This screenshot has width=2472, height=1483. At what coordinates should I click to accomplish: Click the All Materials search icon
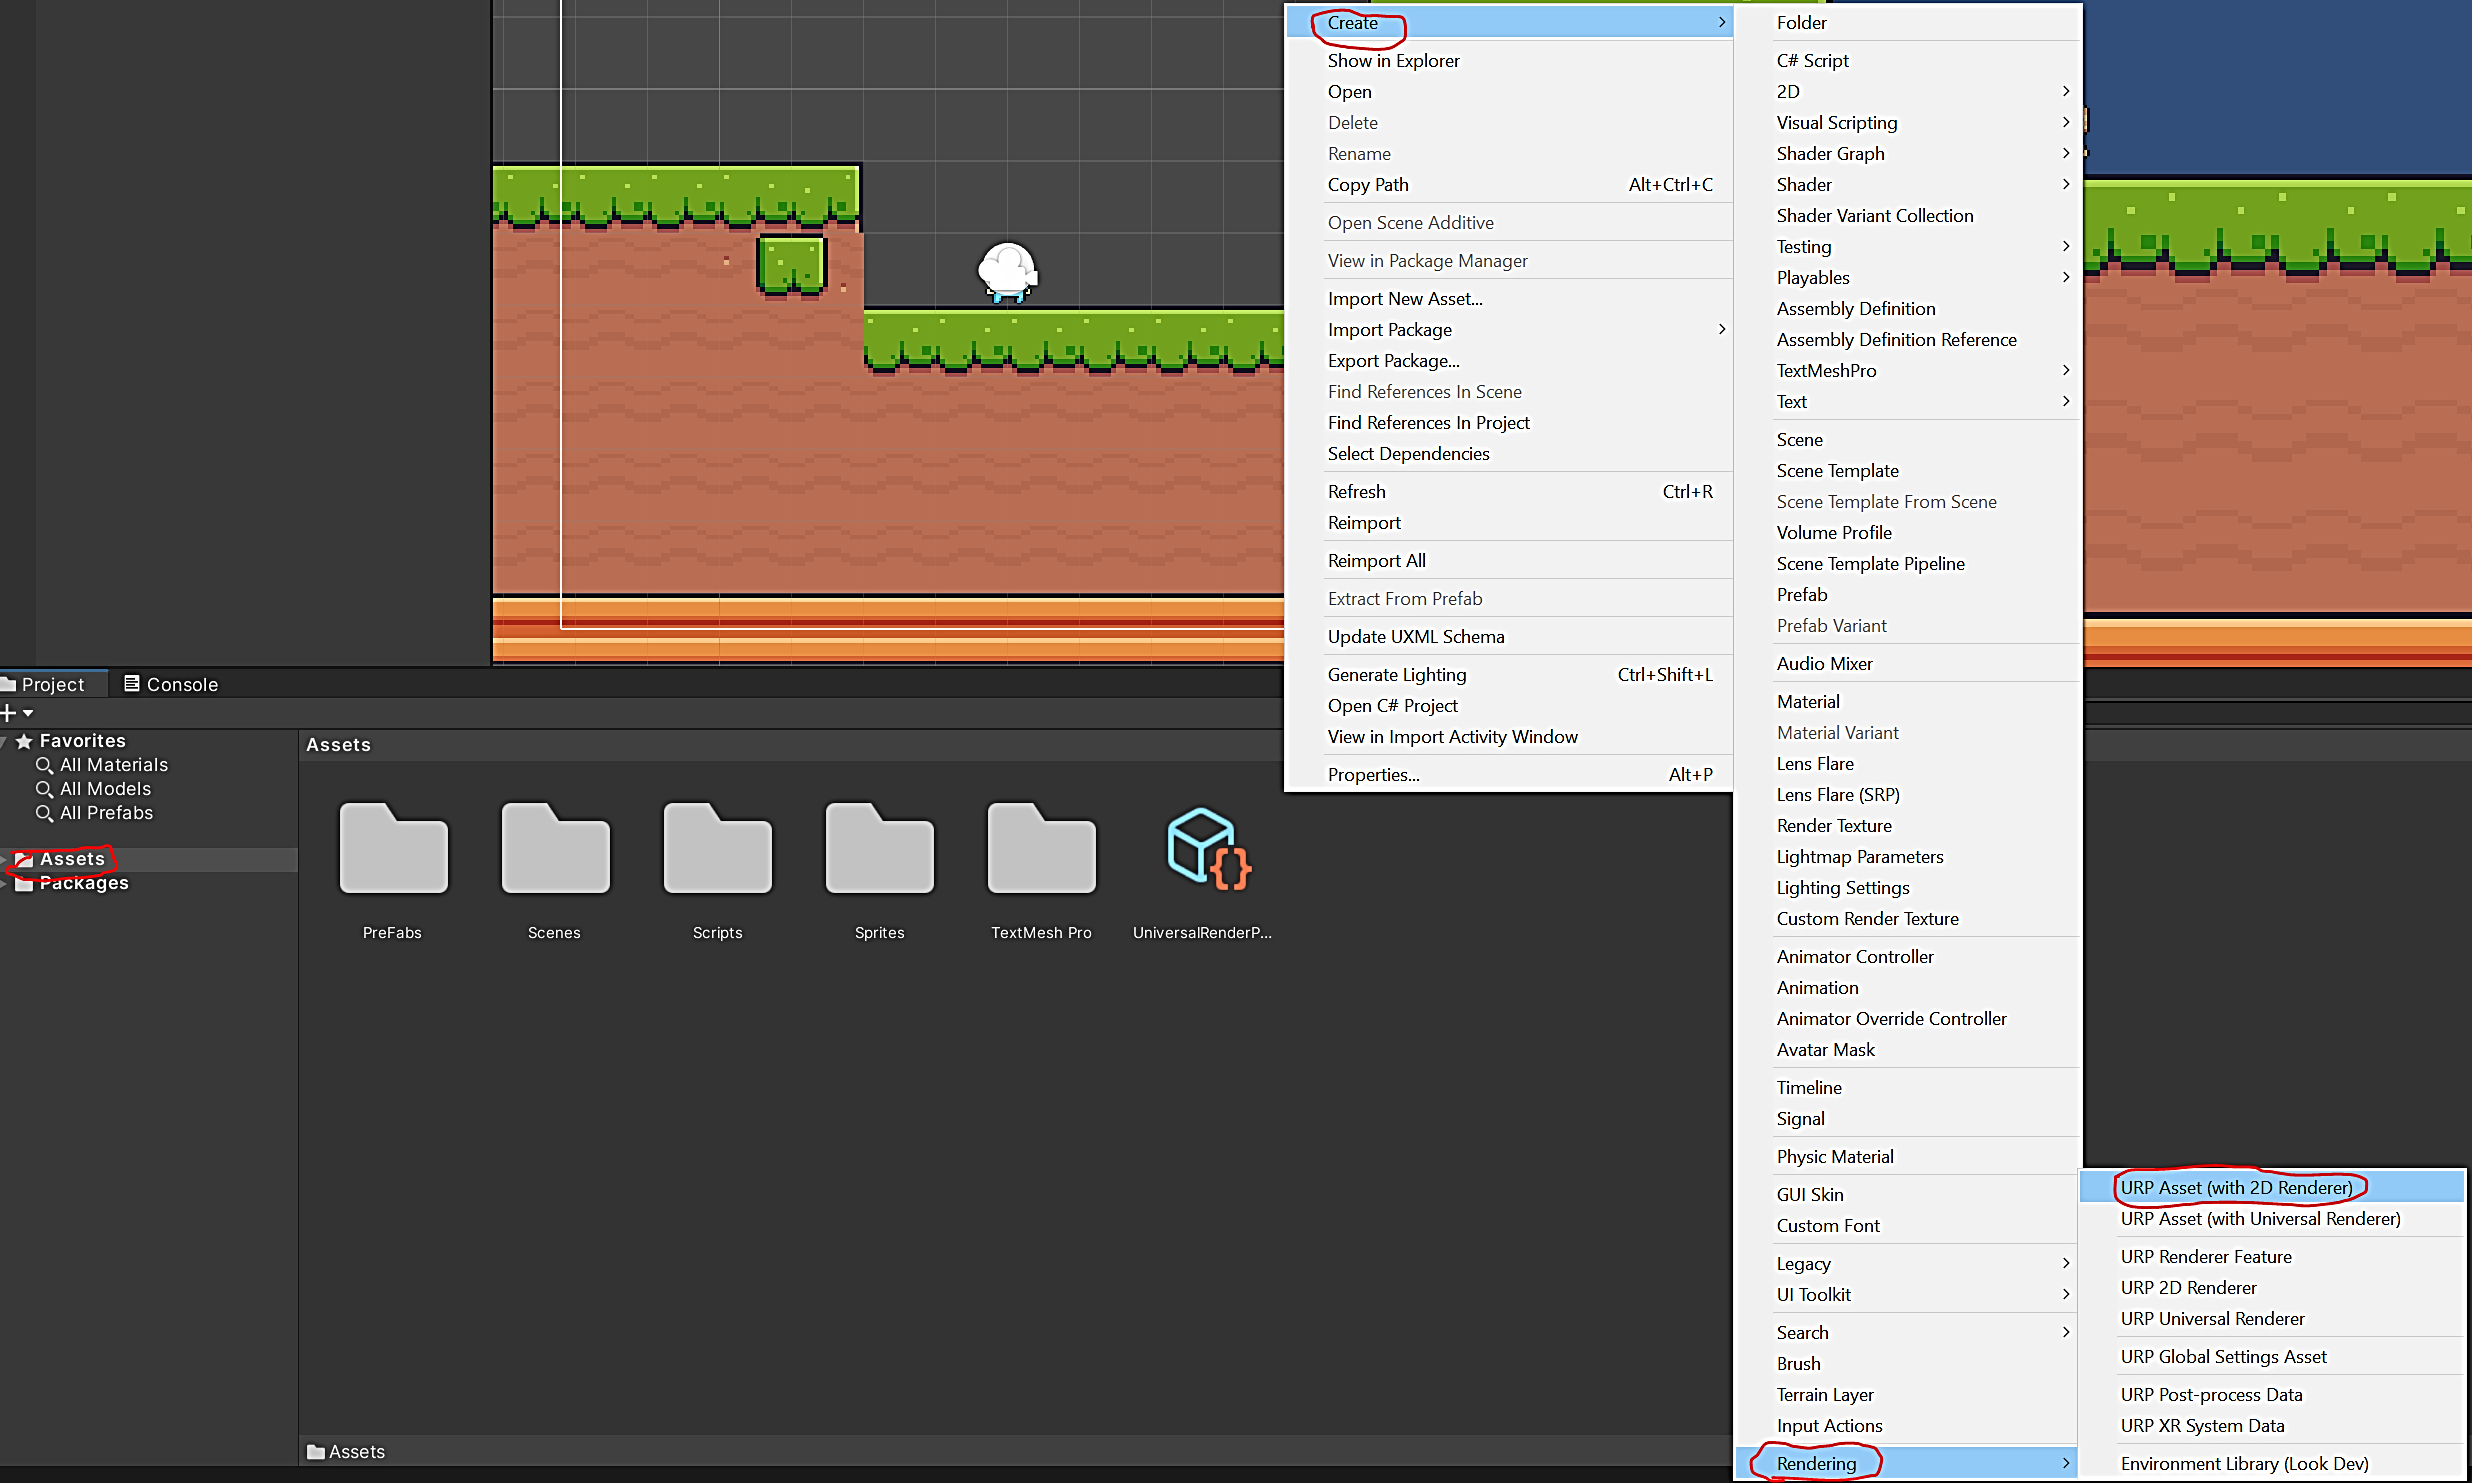[x=44, y=765]
